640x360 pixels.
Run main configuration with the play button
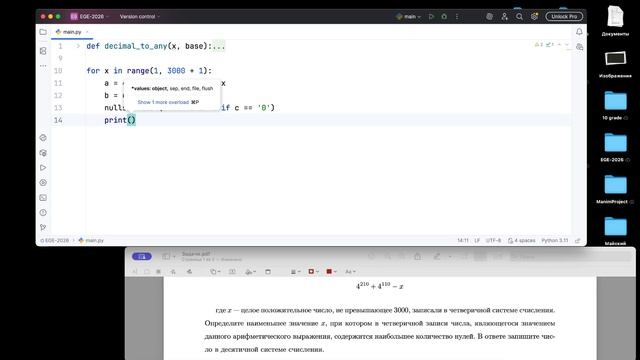click(x=431, y=17)
